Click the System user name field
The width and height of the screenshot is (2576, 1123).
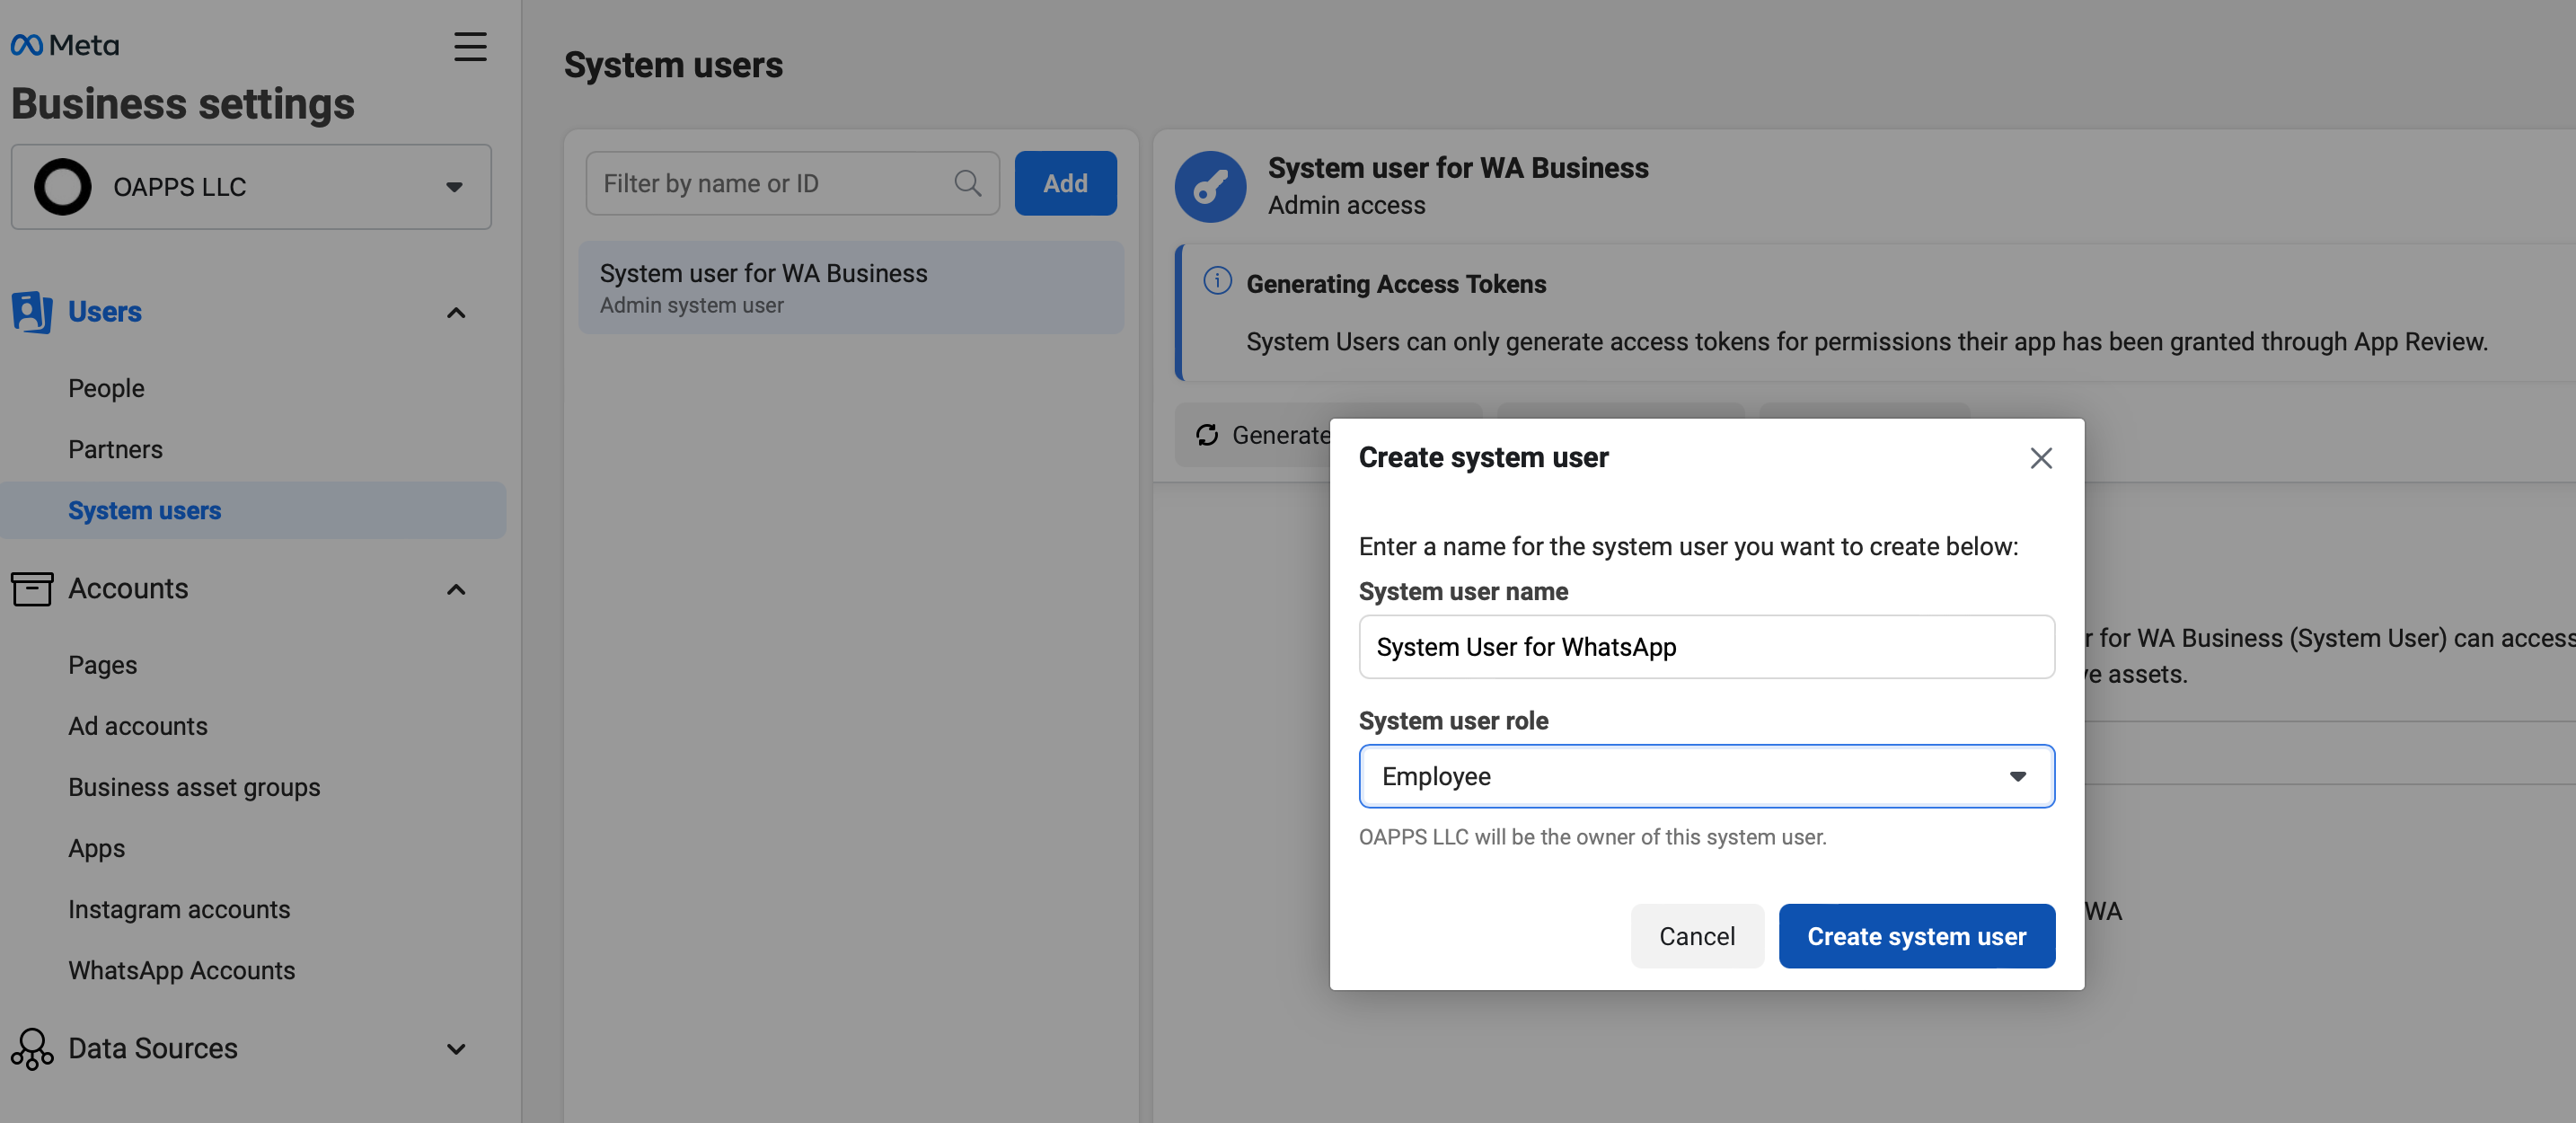tap(1706, 647)
